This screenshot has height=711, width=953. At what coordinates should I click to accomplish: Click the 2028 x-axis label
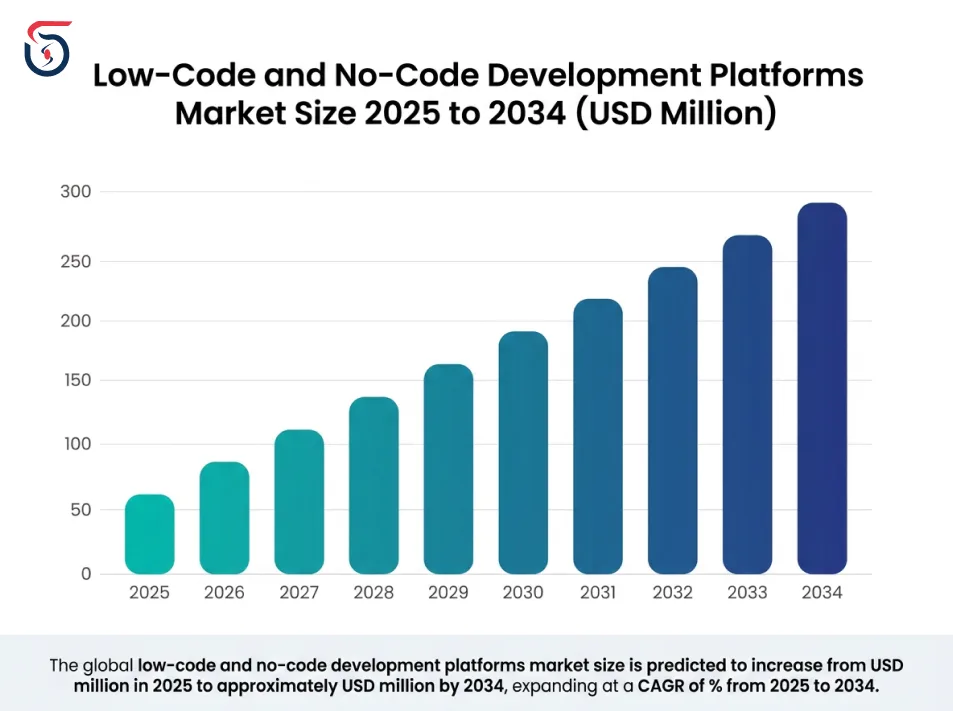pos(374,592)
